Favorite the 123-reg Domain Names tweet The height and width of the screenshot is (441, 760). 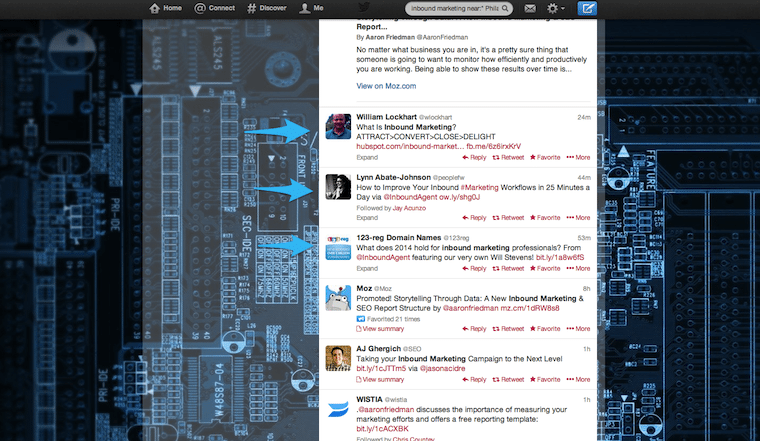coord(545,269)
